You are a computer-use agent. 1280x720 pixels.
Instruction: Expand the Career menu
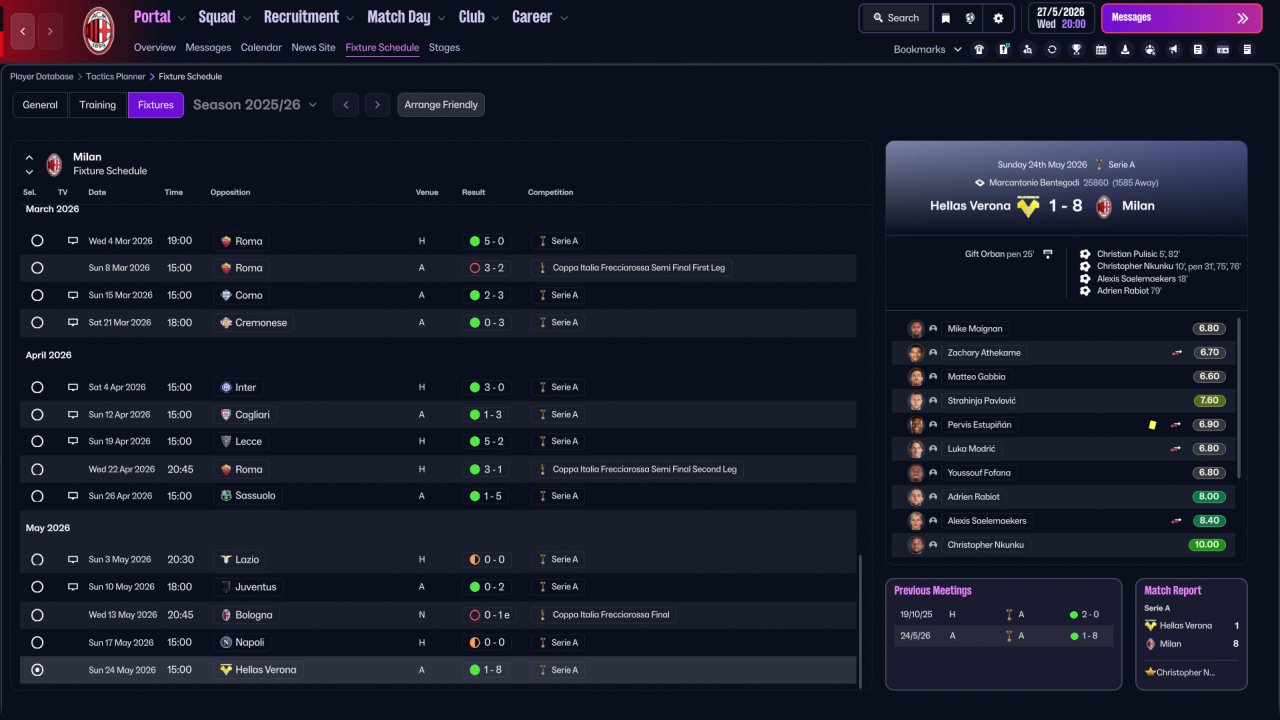[540, 17]
